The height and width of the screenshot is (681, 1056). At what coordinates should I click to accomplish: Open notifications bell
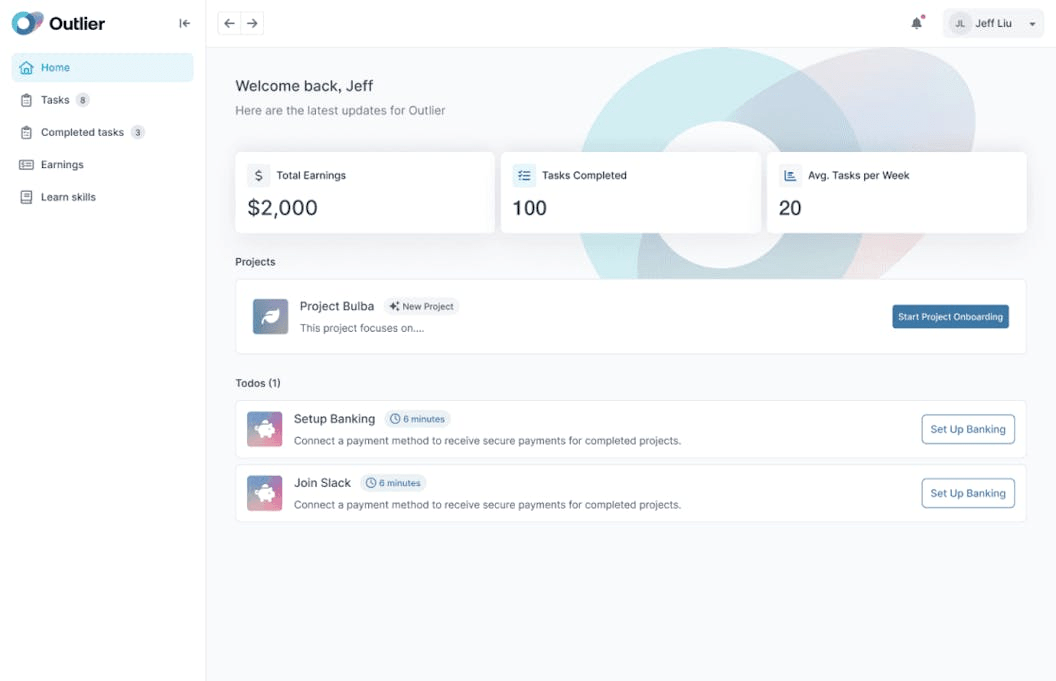[x=917, y=24]
